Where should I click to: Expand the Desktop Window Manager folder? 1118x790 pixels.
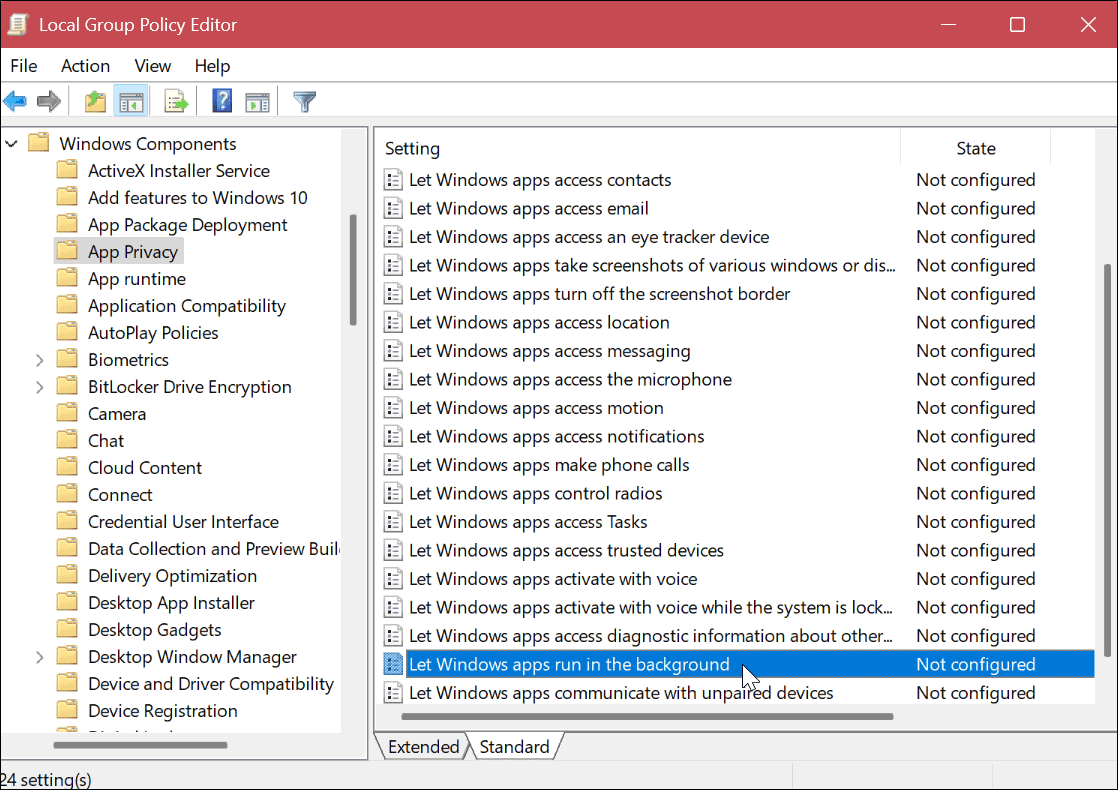click(40, 657)
